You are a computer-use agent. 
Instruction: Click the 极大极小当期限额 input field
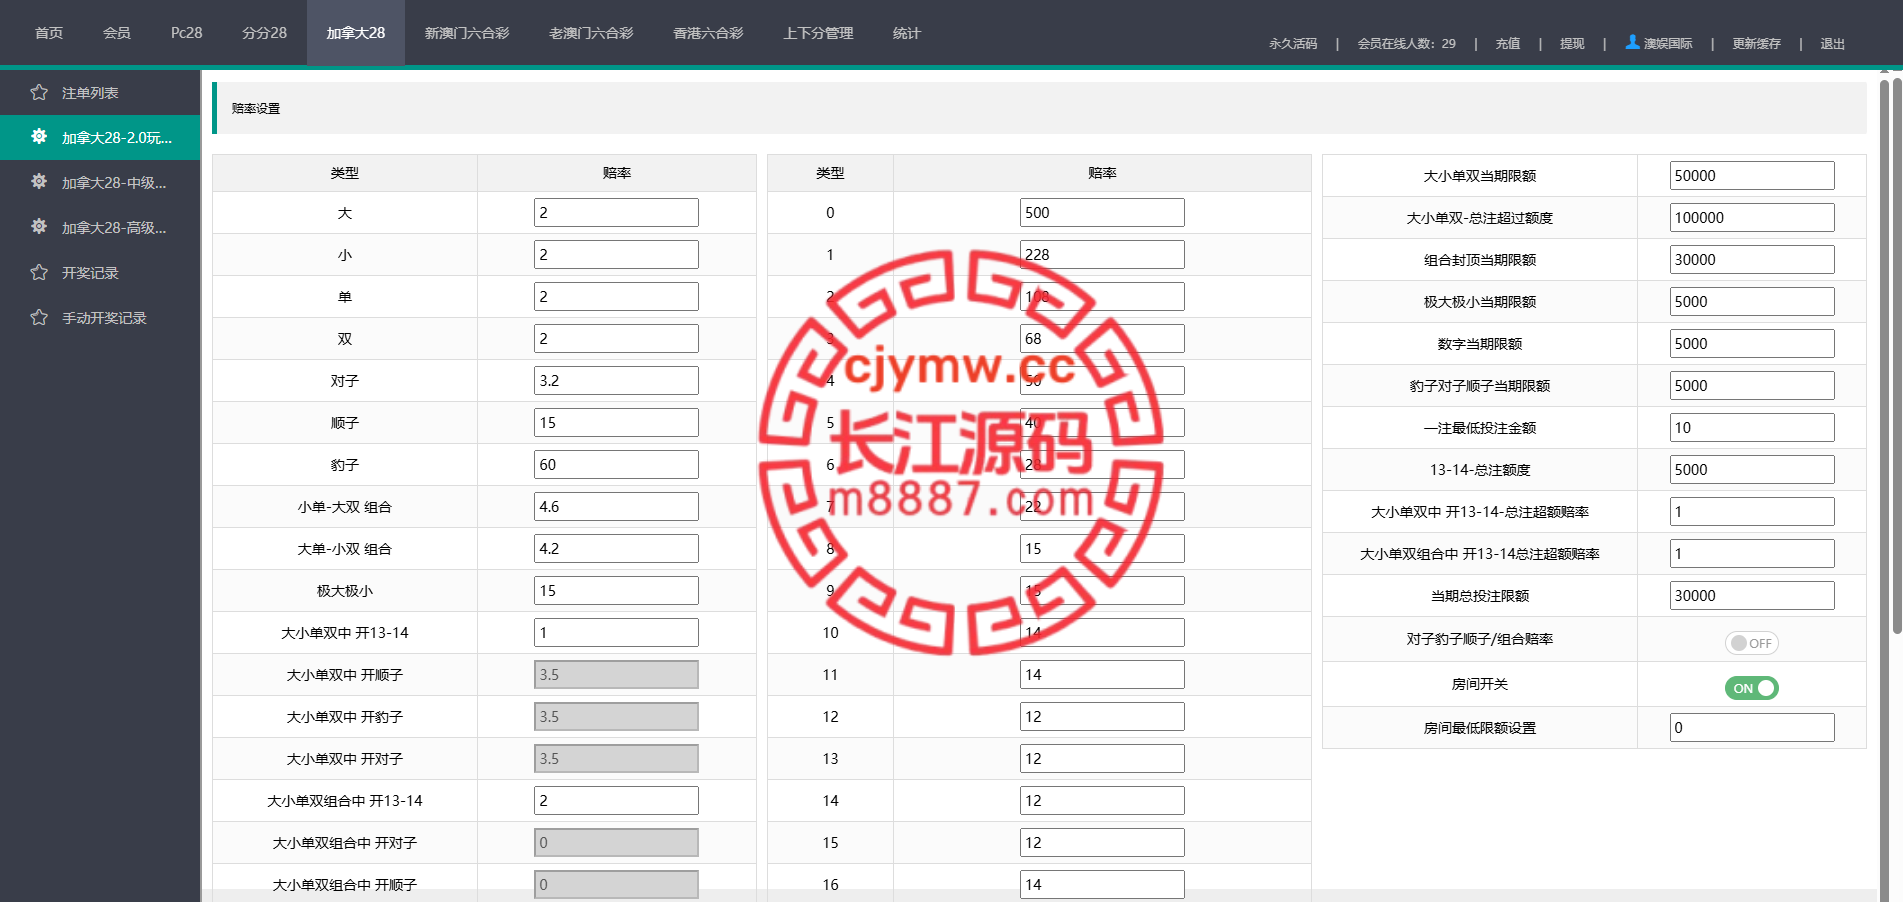click(1752, 301)
